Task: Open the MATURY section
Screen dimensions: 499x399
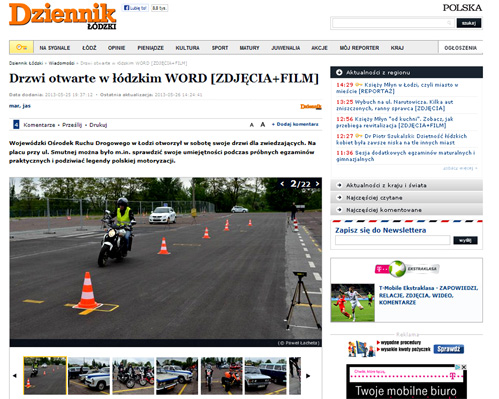Action: coord(249,48)
